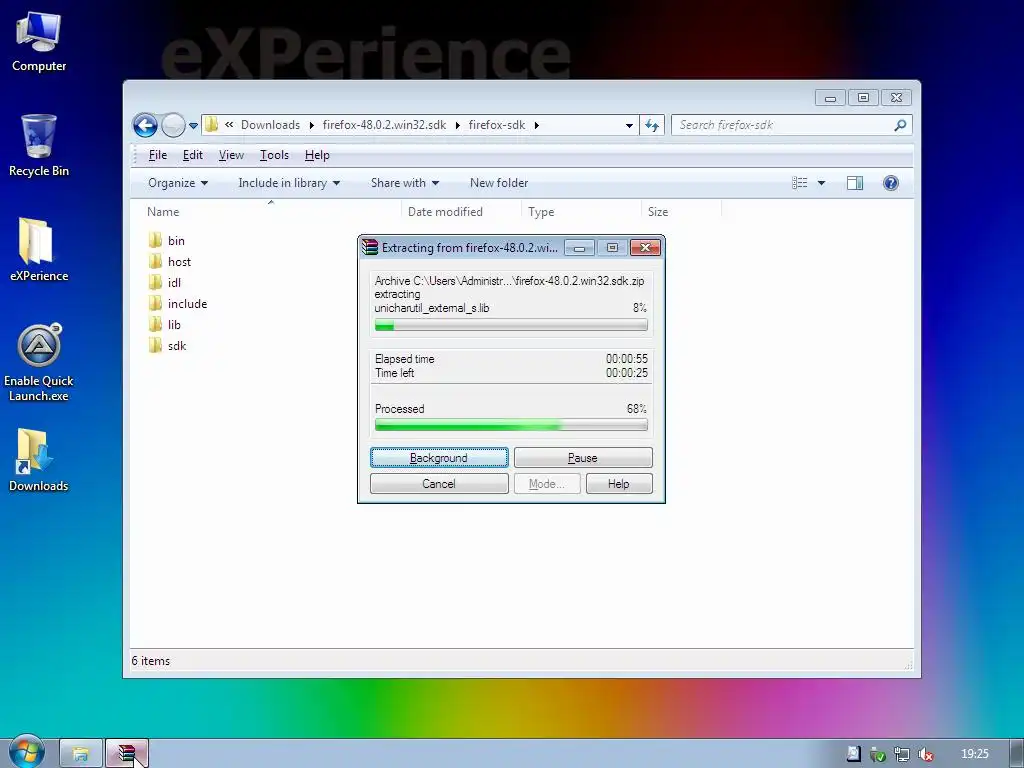Click the network tray icon

pos(901,754)
